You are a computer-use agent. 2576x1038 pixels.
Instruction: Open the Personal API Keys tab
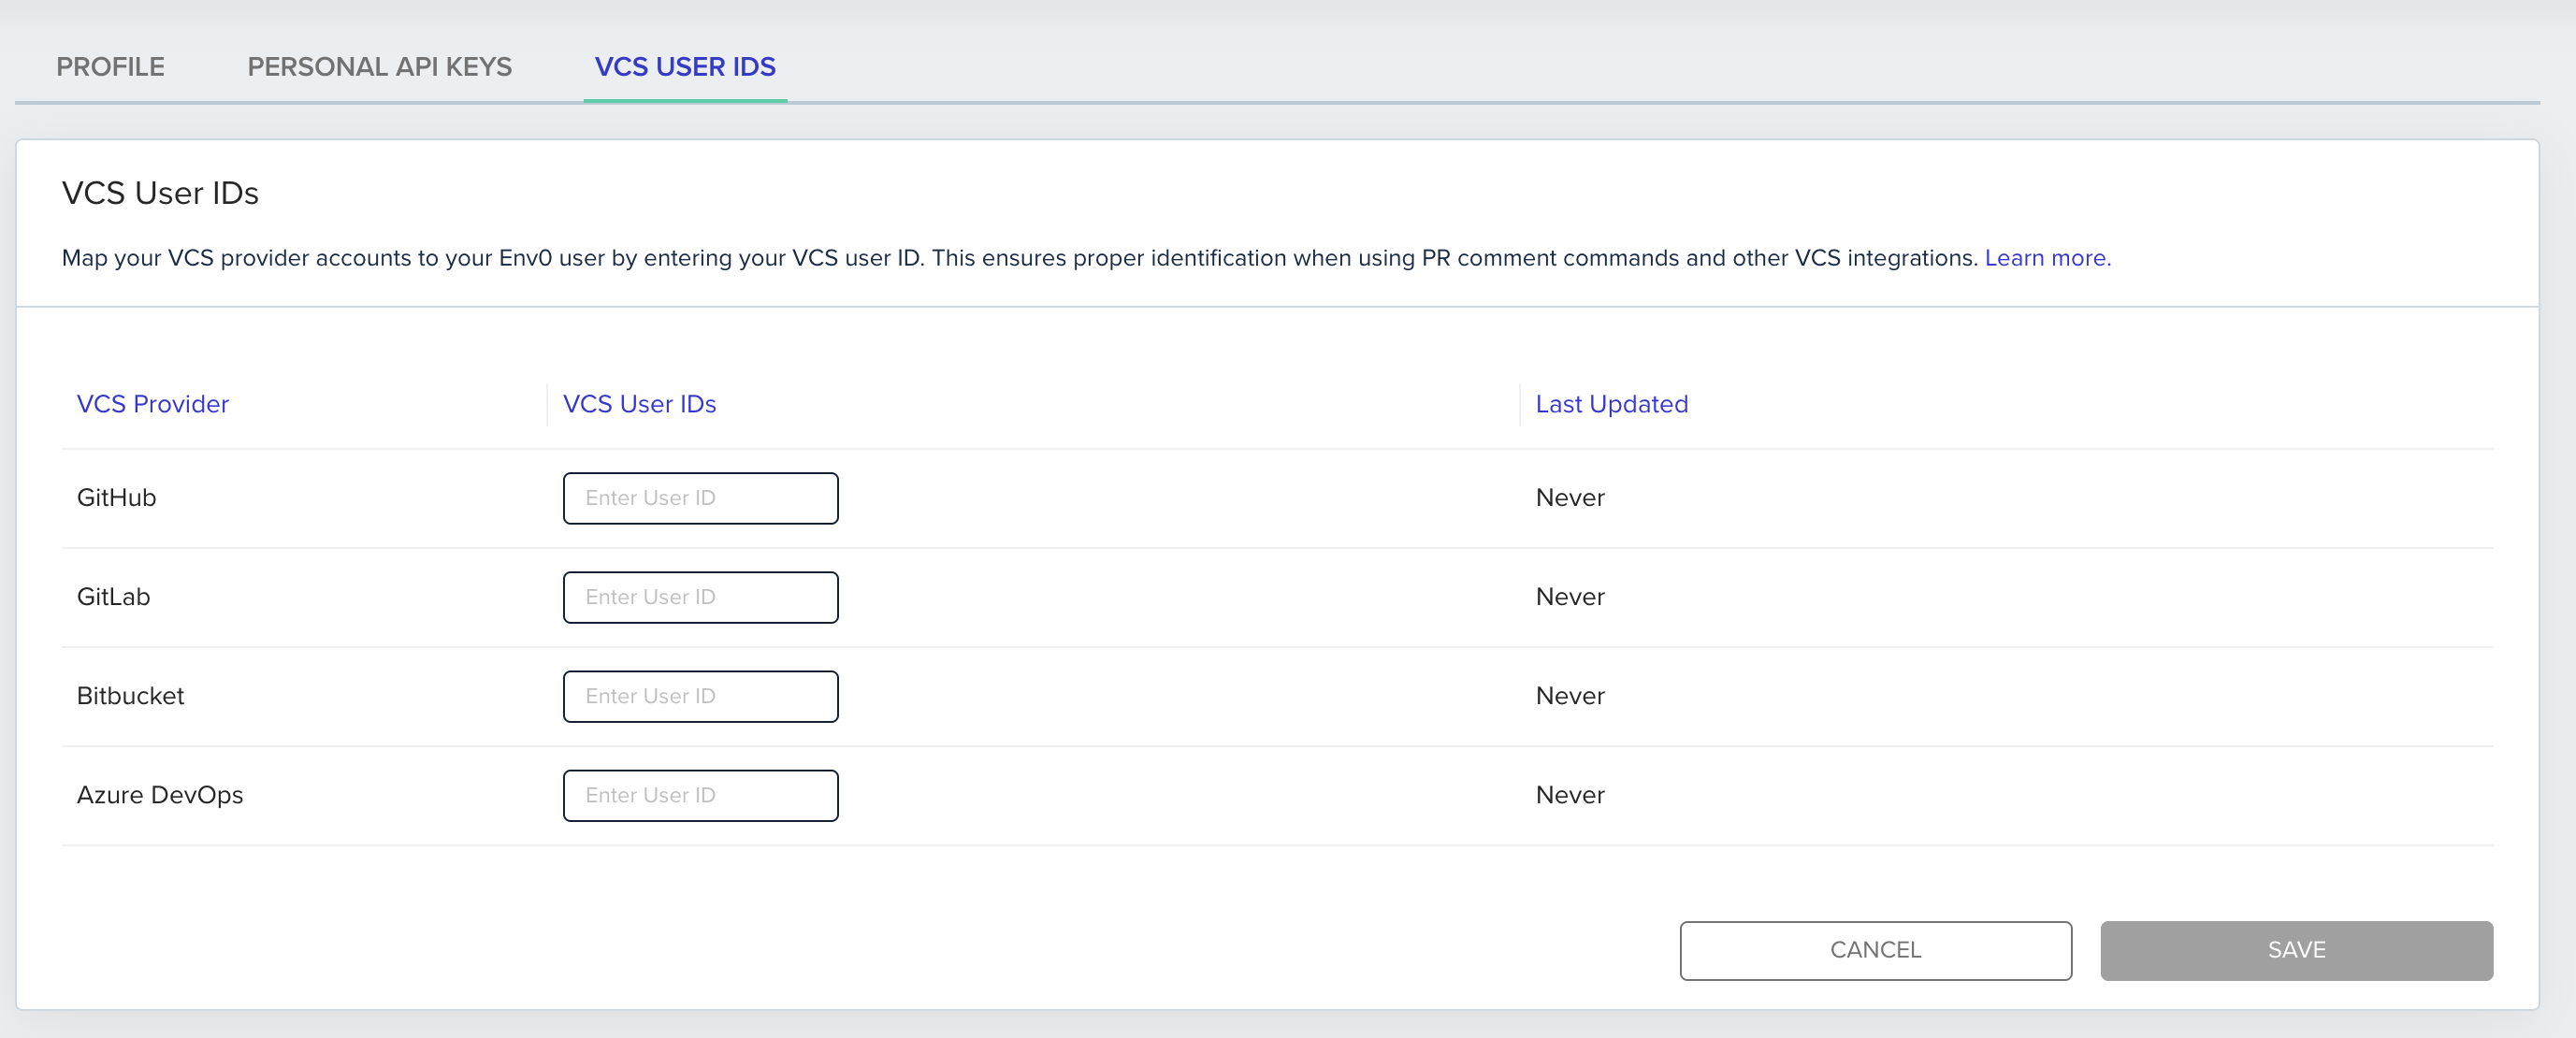click(x=379, y=67)
